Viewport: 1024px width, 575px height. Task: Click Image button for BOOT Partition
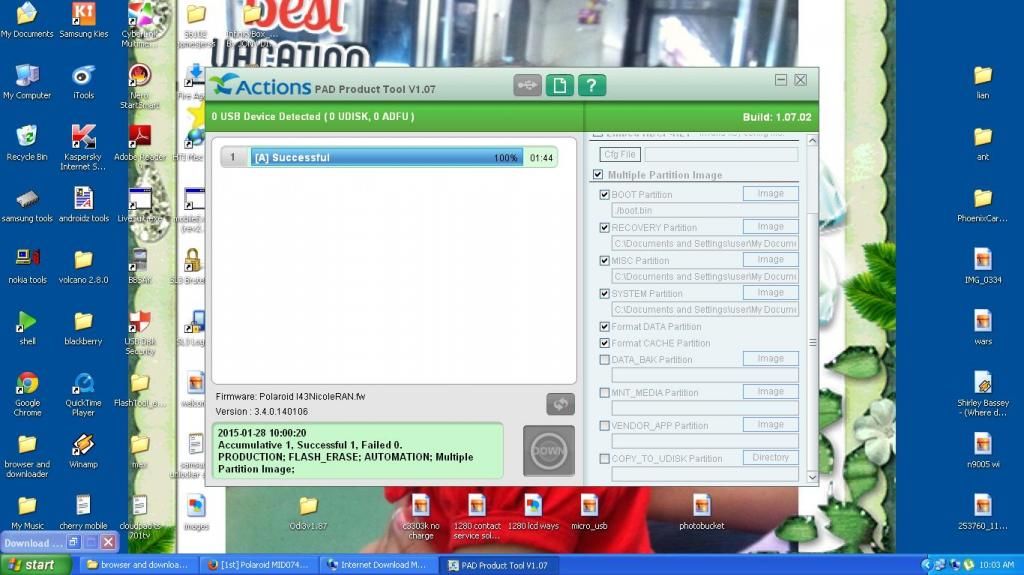click(771, 193)
